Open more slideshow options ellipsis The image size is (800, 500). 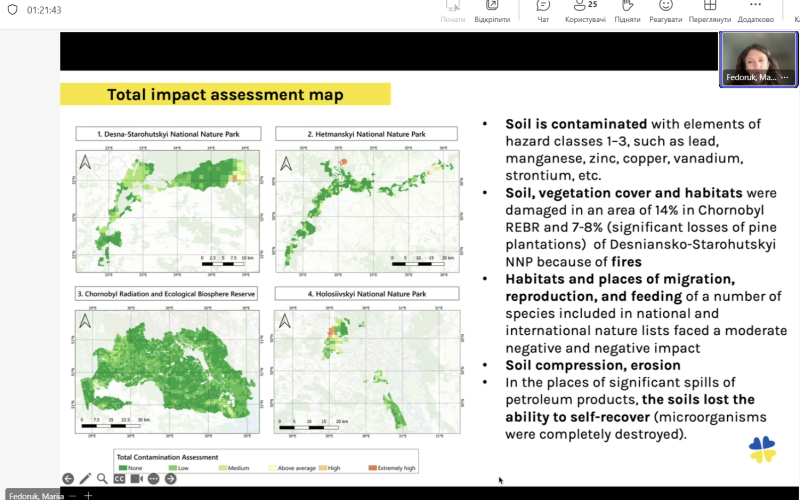point(153,479)
